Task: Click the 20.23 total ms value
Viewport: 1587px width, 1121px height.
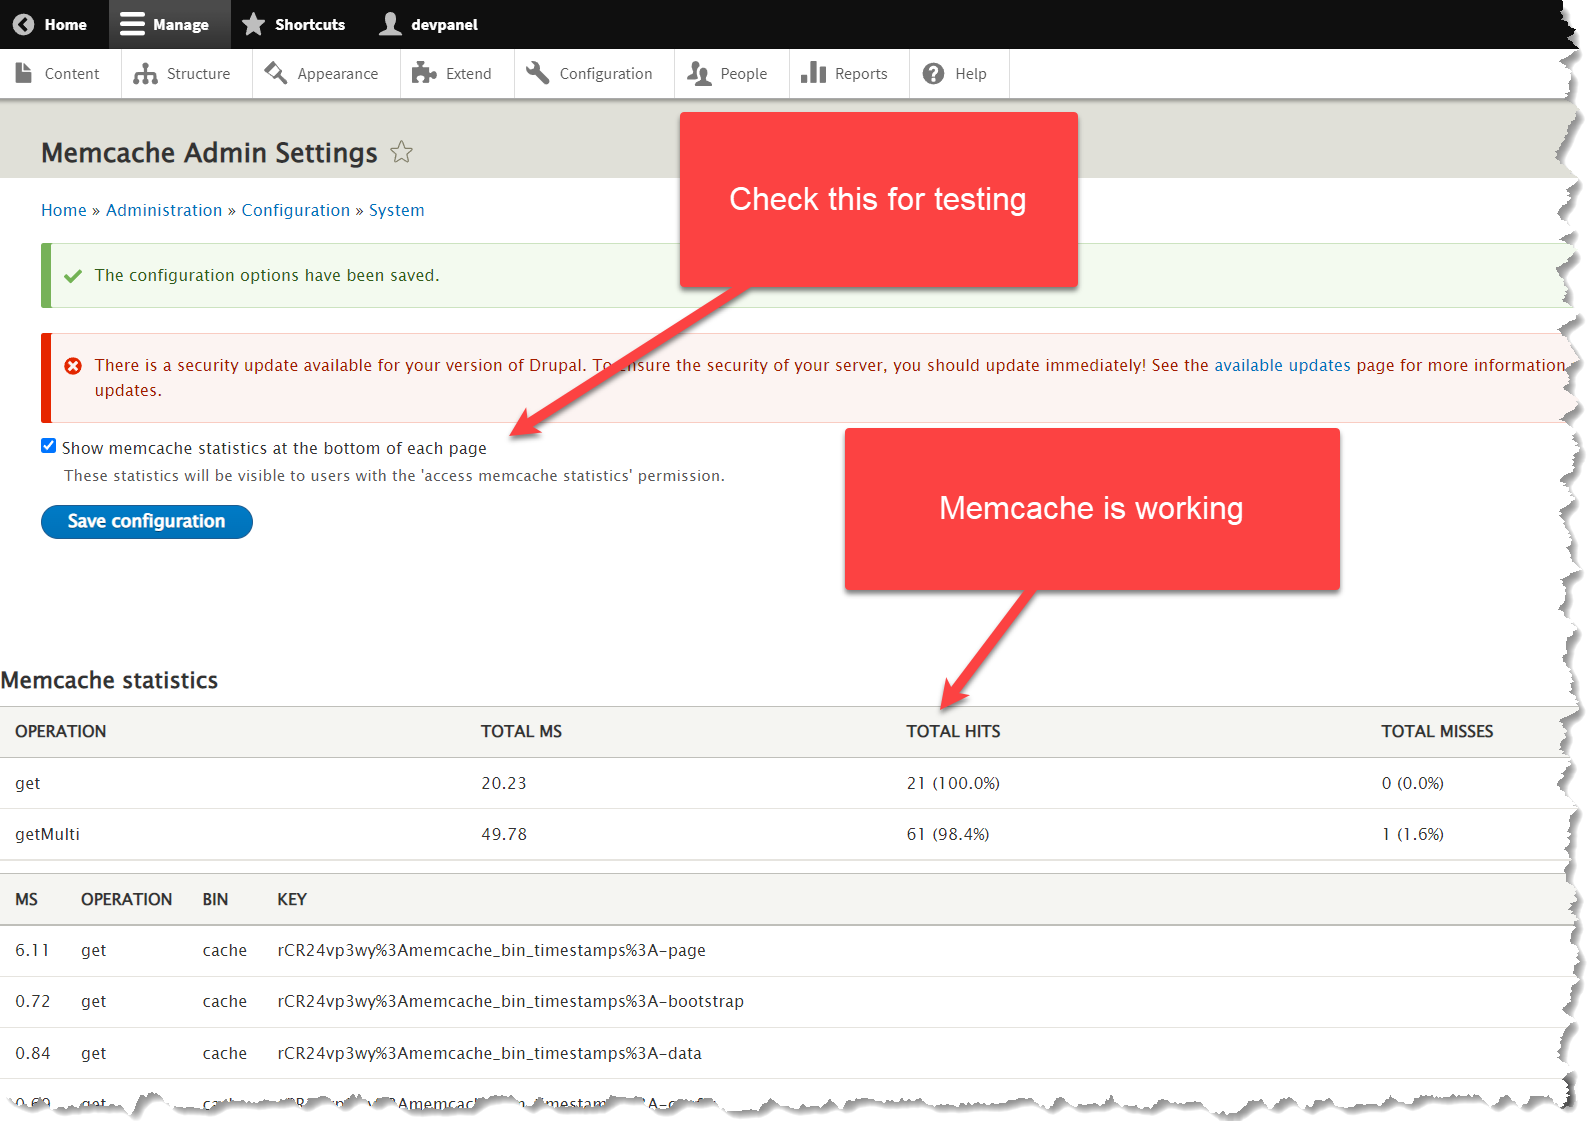Action: click(x=504, y=783)
